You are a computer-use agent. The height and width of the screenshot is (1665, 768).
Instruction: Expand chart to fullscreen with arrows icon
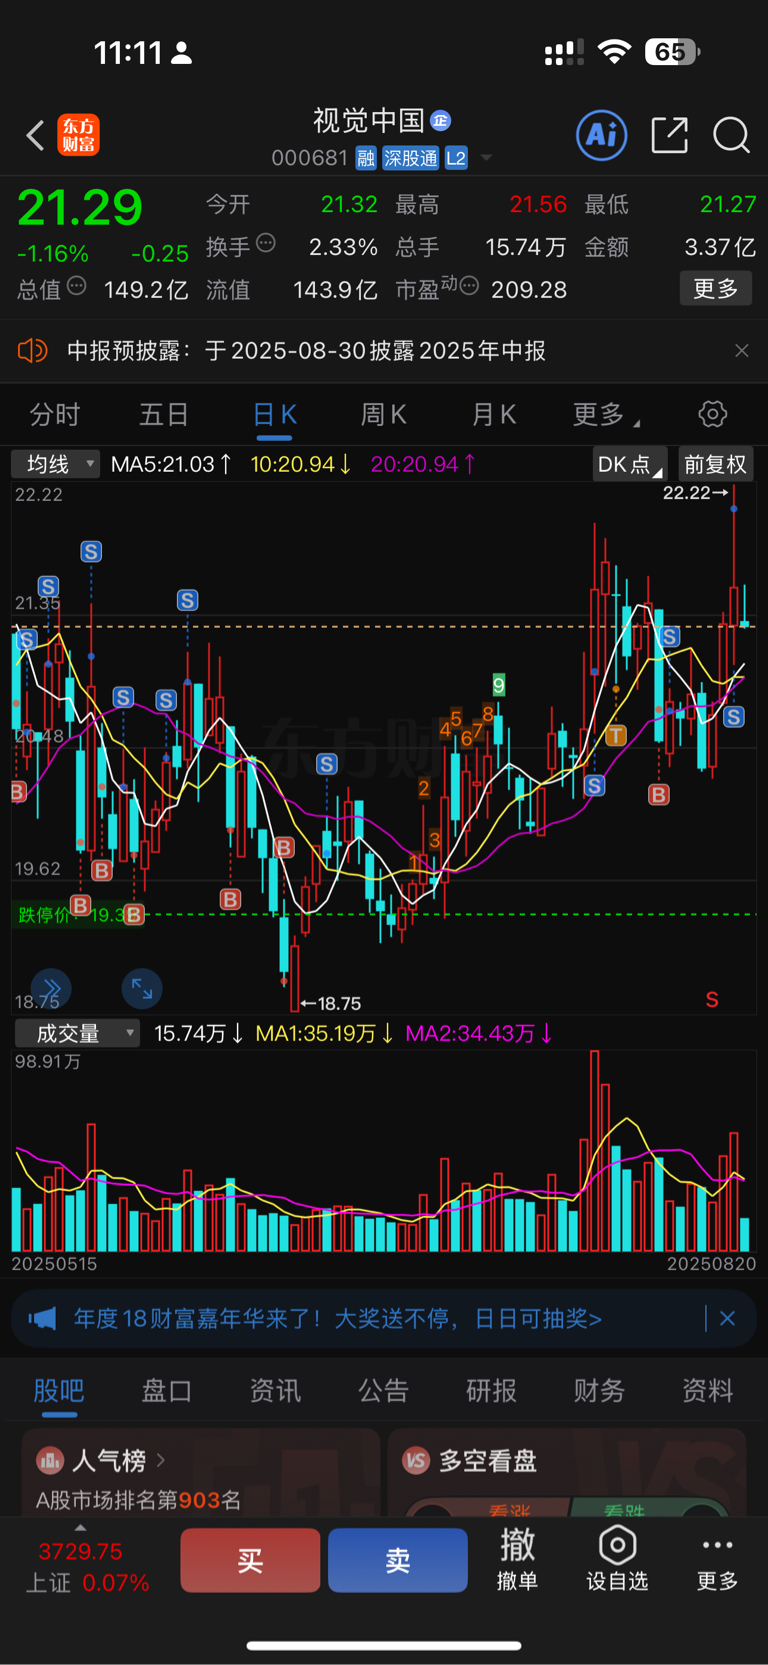pos(142,989)
